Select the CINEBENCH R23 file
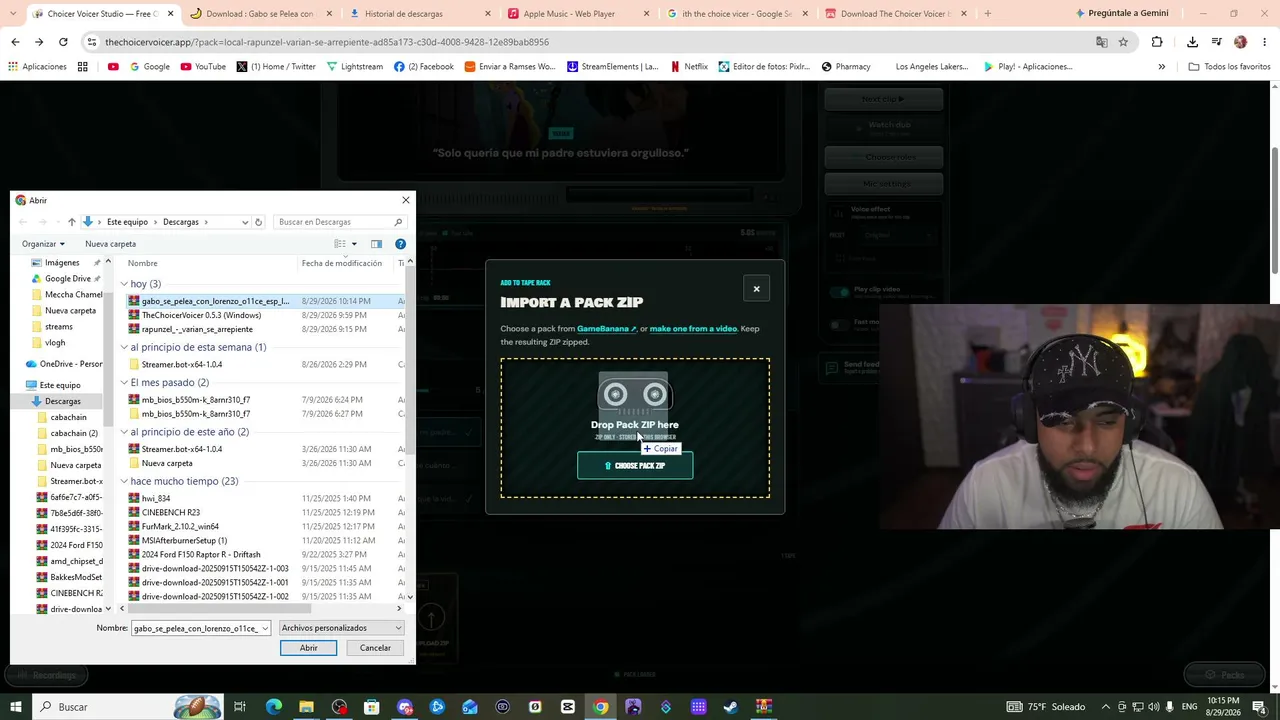Screen dimensions: 1280x720 [x=171, y=512]
